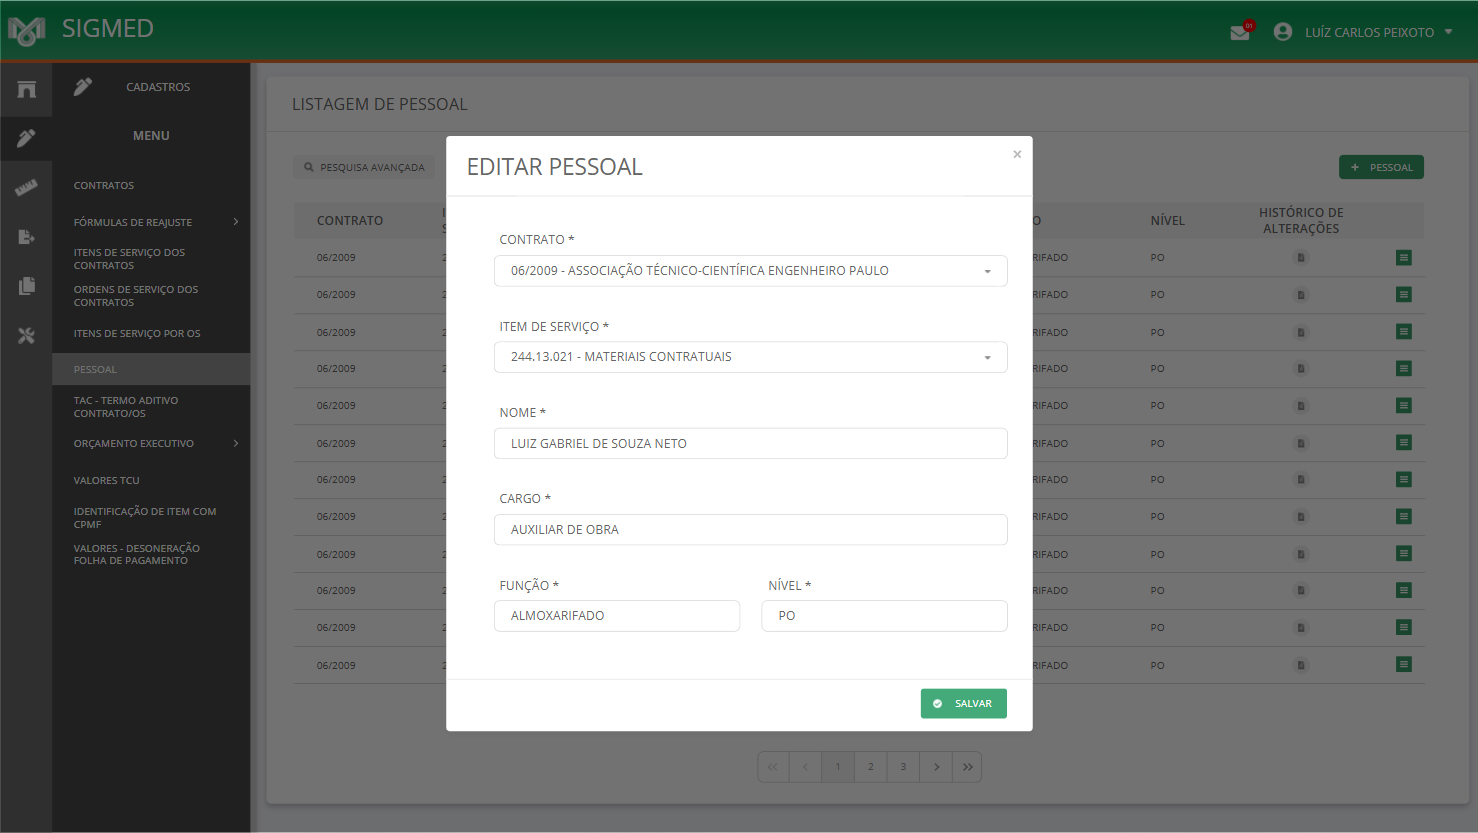Go to pagination page 1
Viewport: 1478px width, 833px height.
(x=838, y=767)
